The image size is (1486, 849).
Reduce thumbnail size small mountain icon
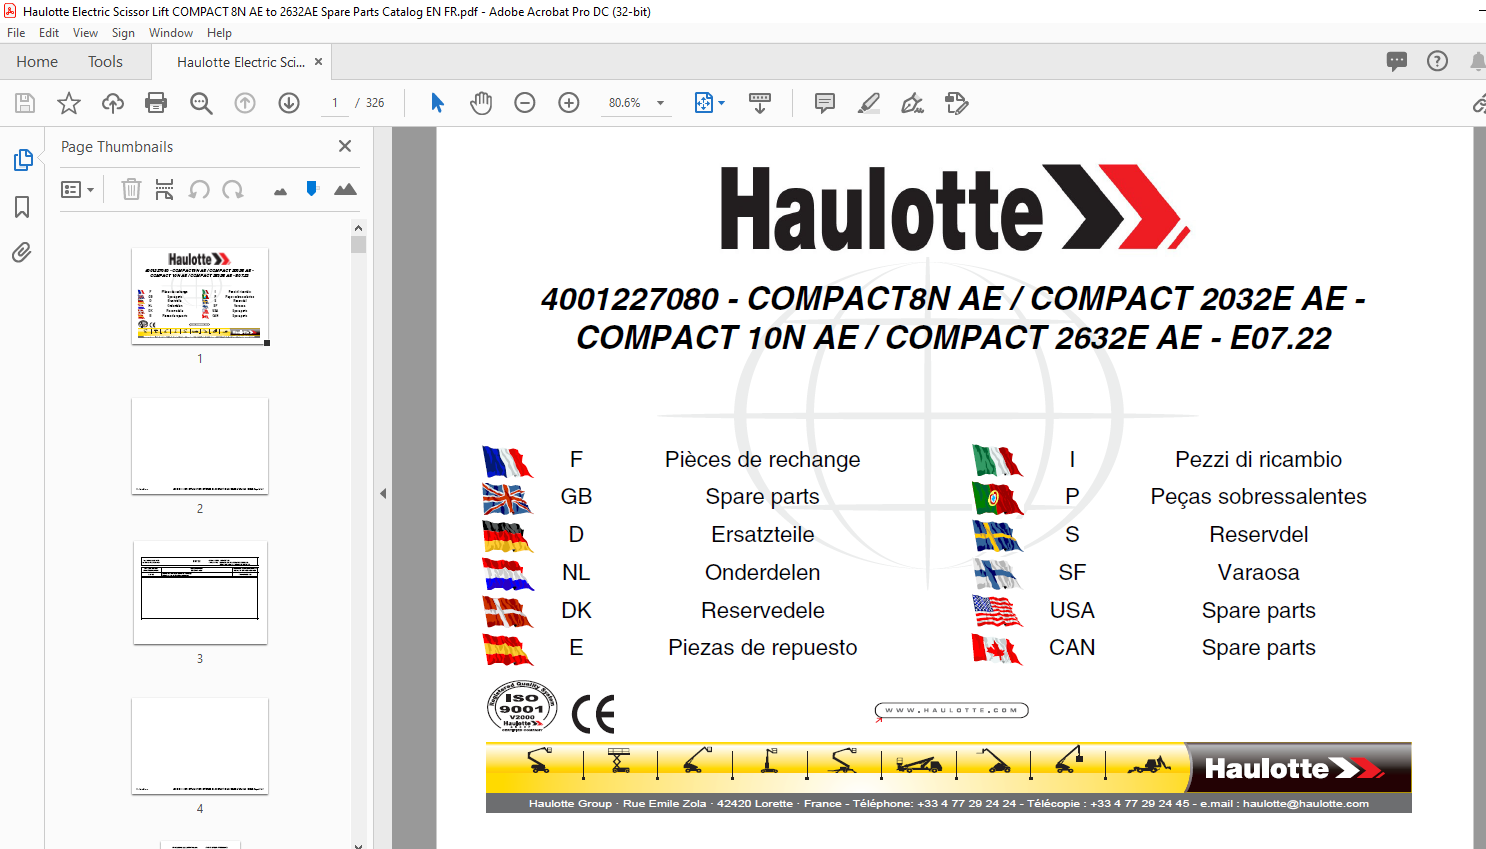[x=280, y=191]
